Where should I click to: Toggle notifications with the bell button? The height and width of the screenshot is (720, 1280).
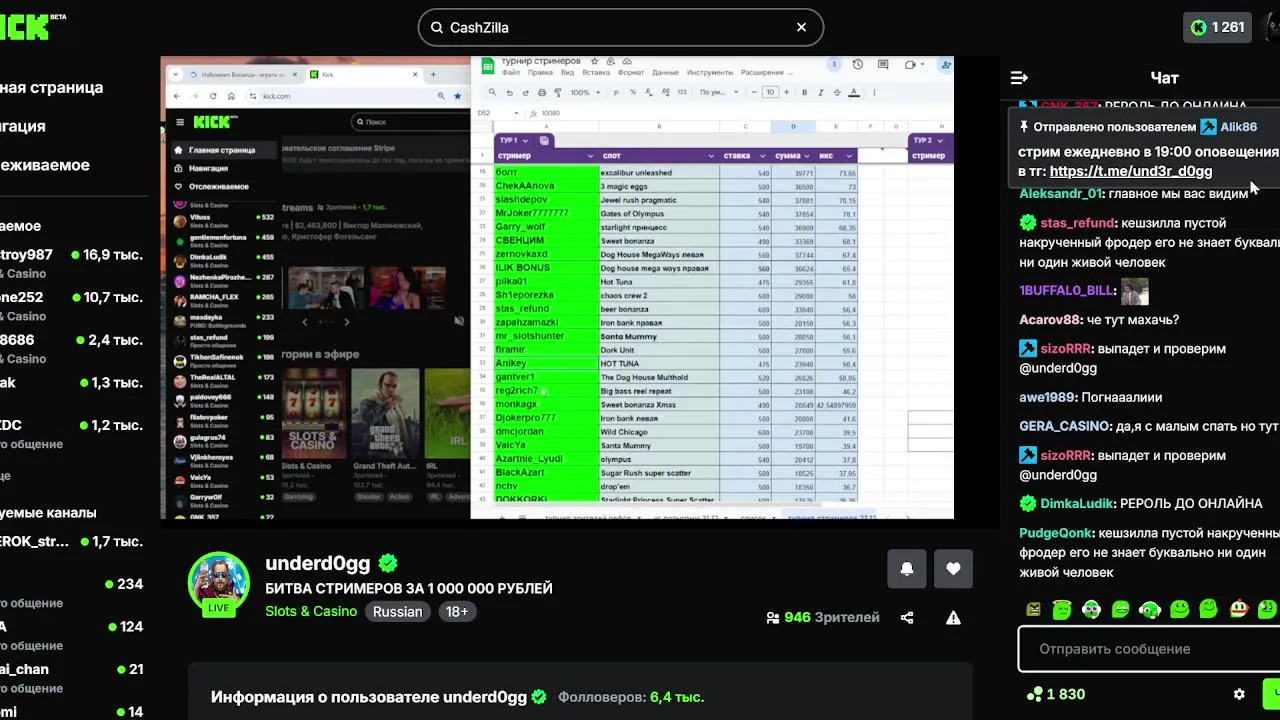[x=907, y=569]
